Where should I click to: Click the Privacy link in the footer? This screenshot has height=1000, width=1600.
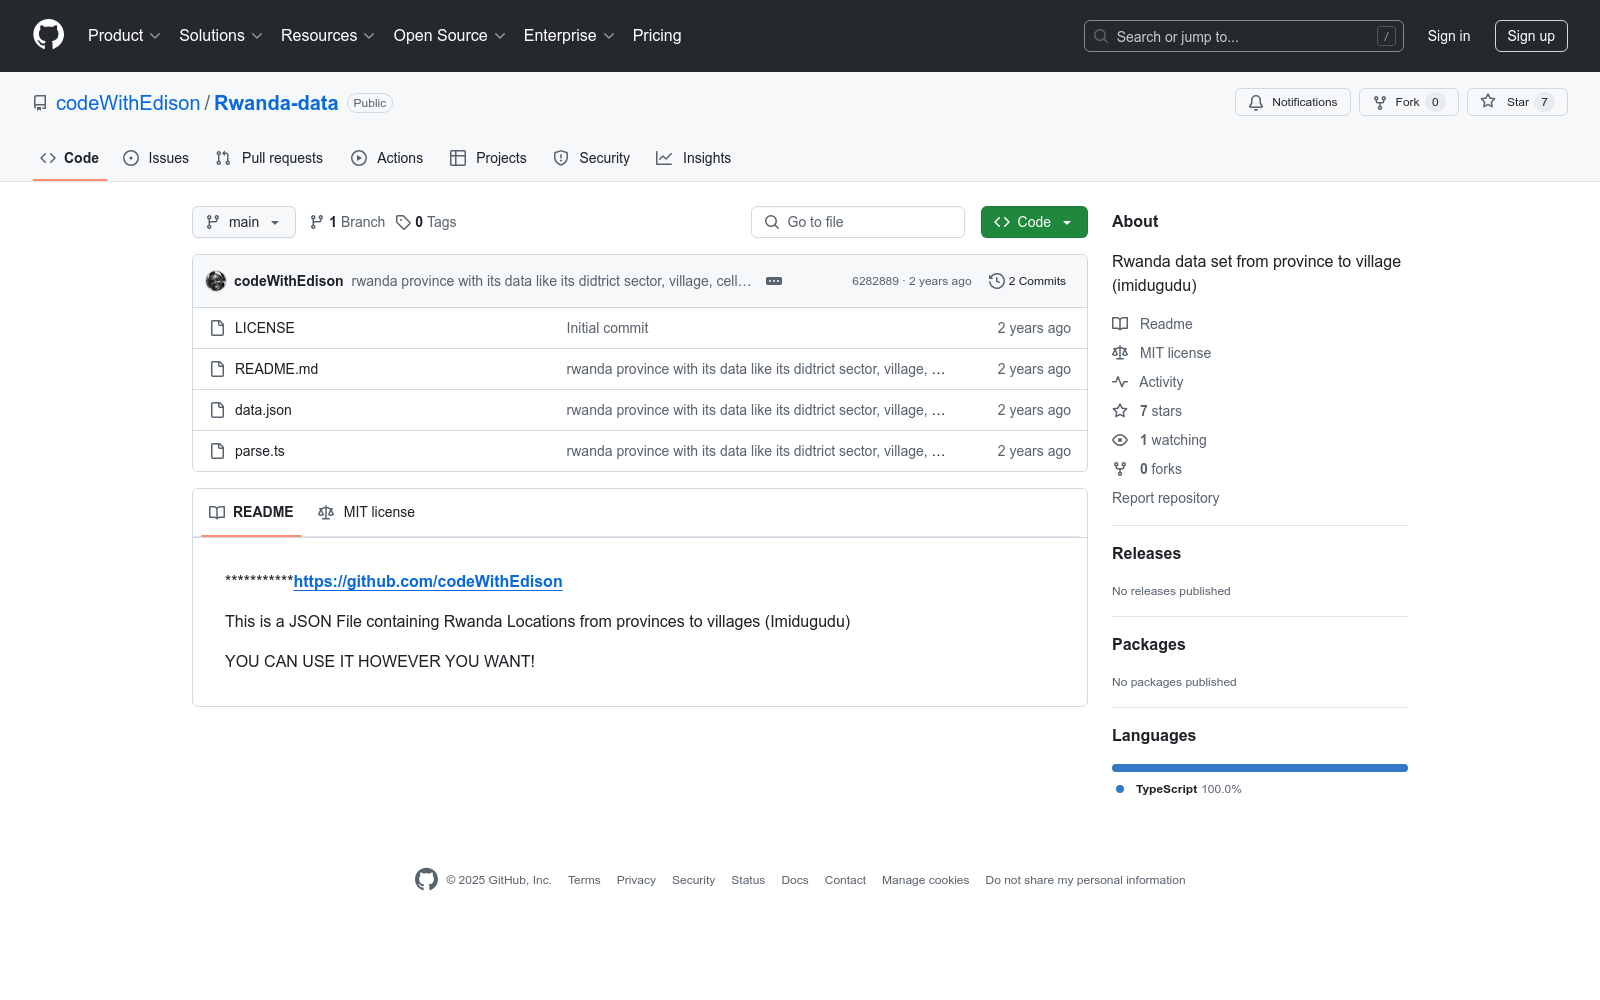pyautogui.click(x=636, y=880)
